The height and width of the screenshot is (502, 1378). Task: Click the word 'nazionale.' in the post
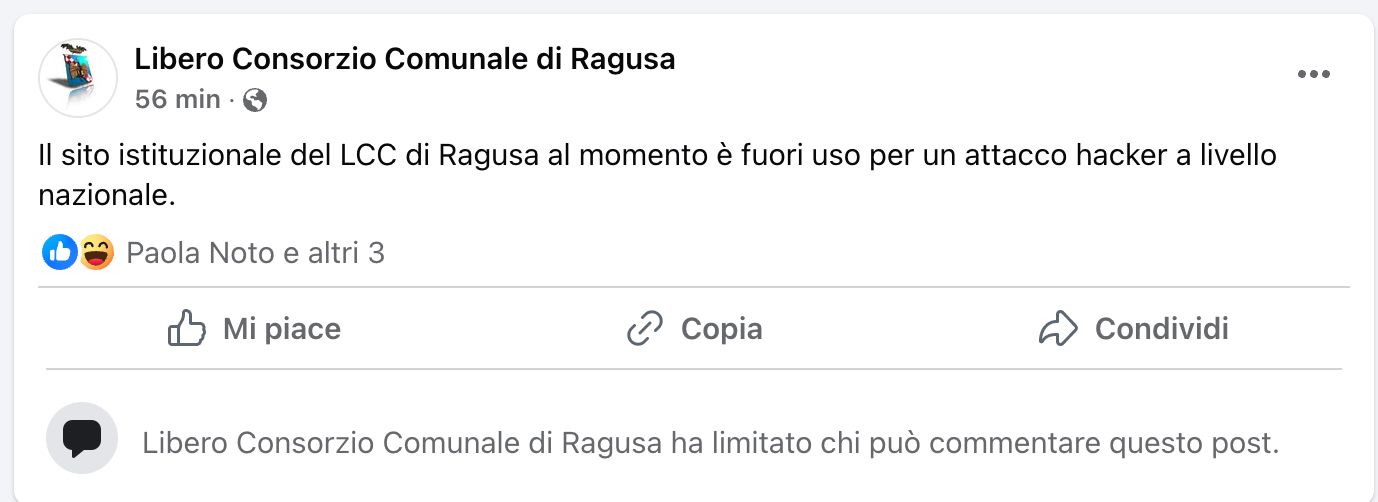point(107,196)
